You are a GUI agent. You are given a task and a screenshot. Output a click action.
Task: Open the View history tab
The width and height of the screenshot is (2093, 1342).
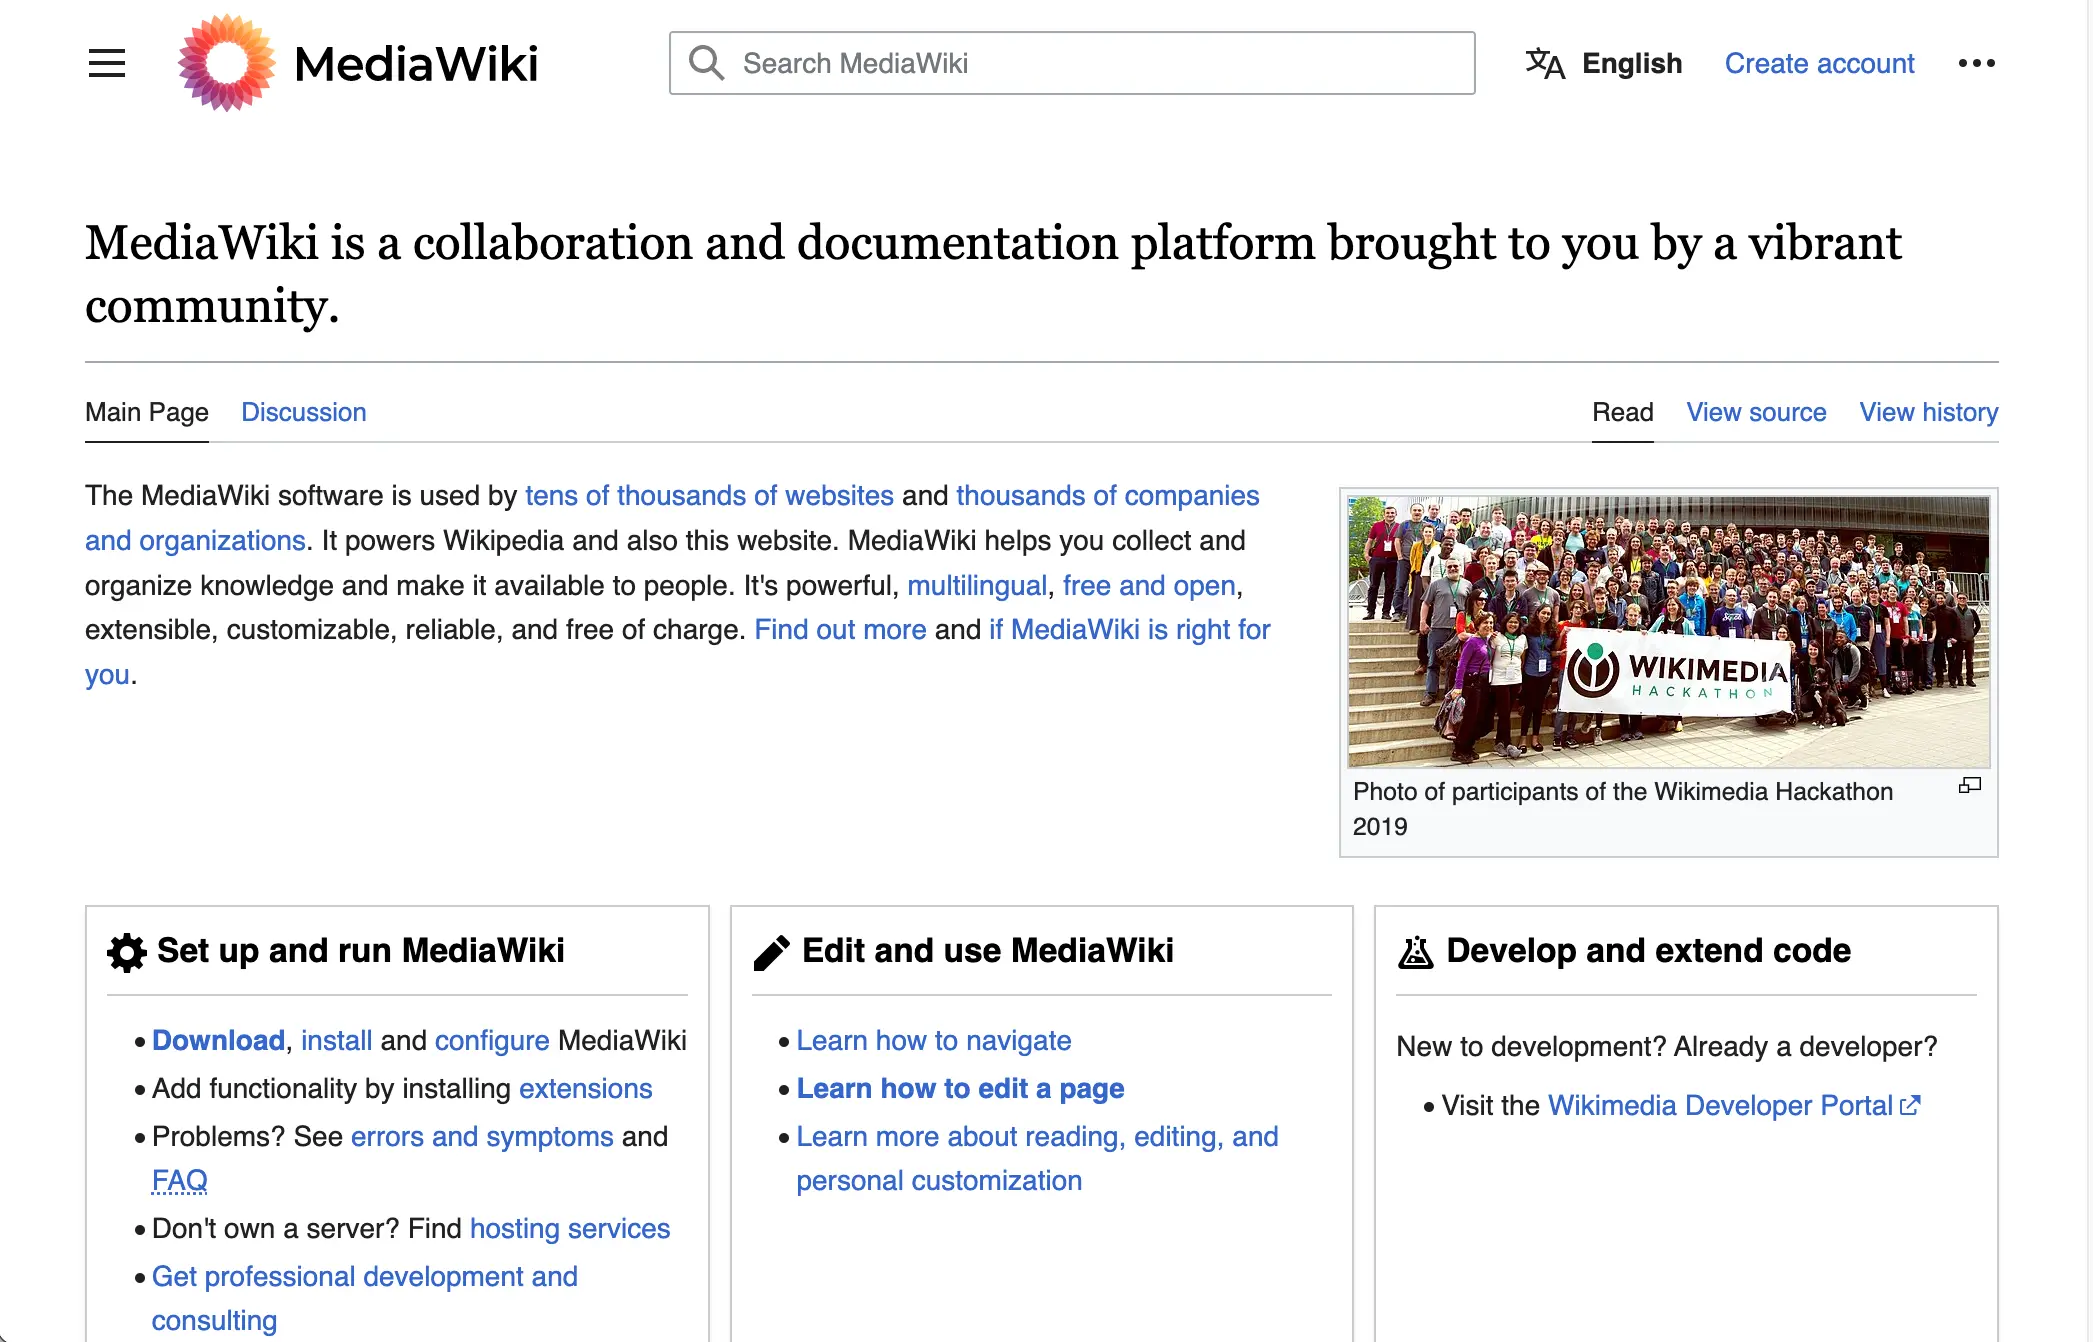(1928, 412)
